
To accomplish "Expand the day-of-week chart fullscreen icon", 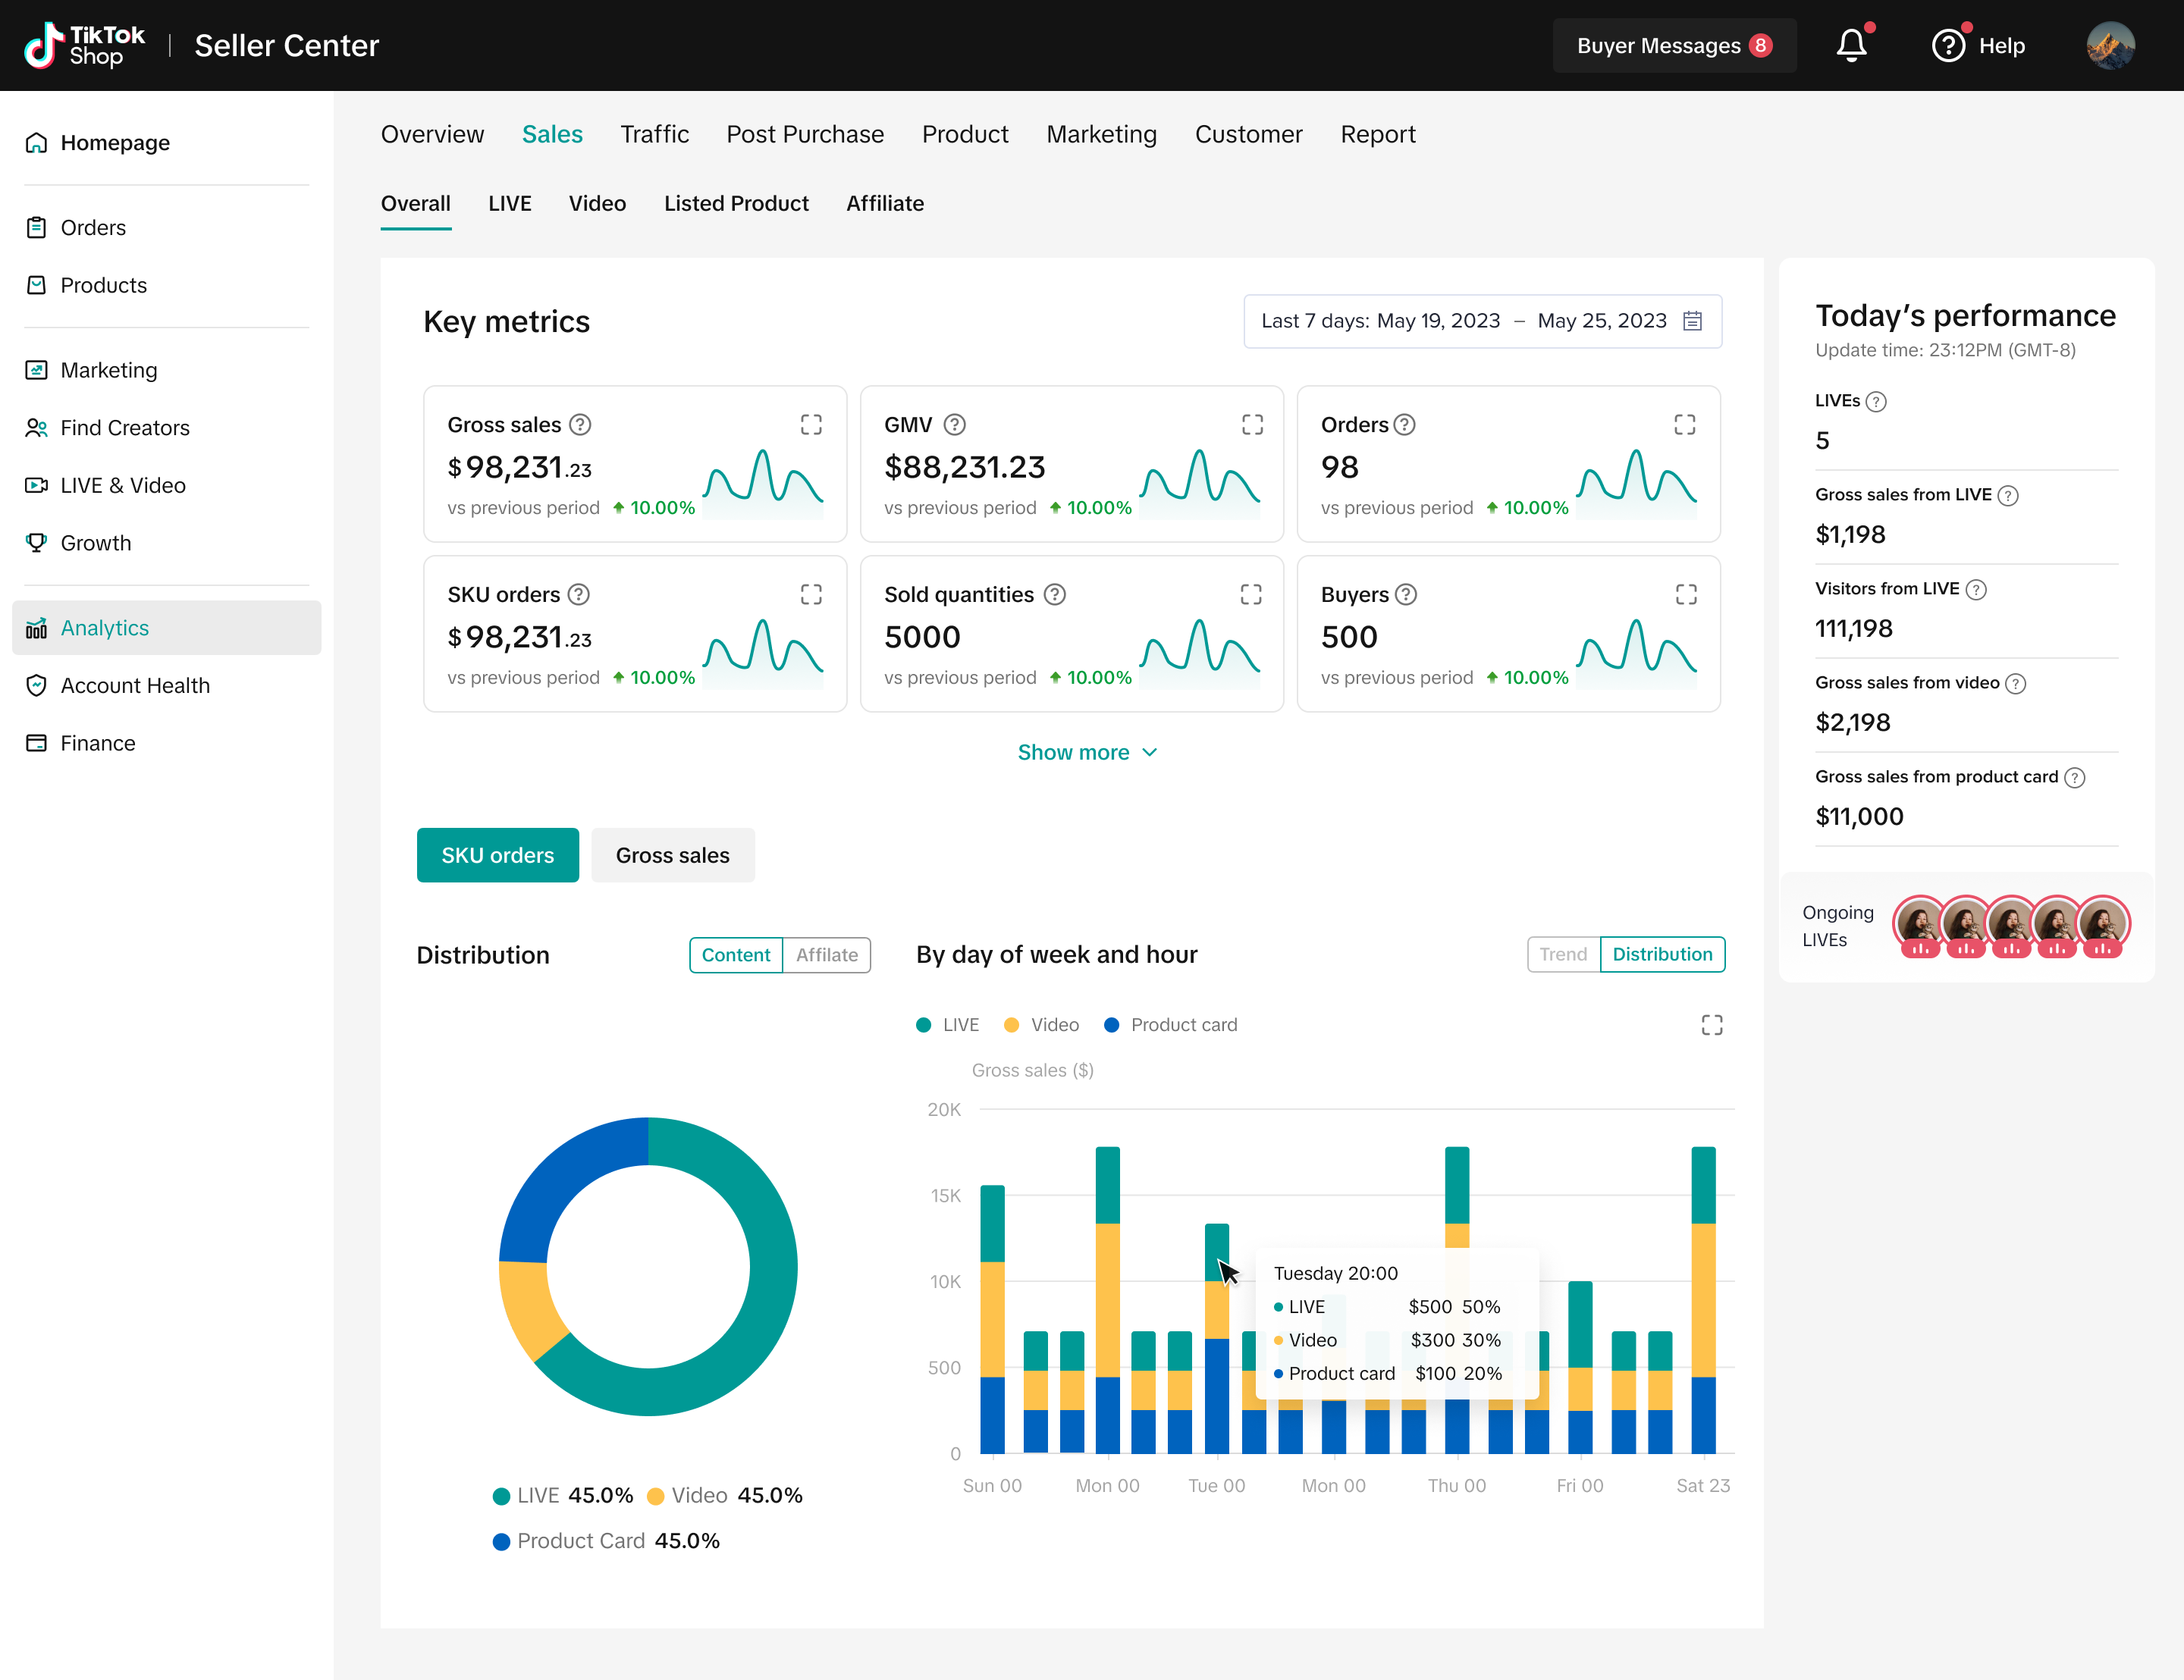I will 1712,1025.
